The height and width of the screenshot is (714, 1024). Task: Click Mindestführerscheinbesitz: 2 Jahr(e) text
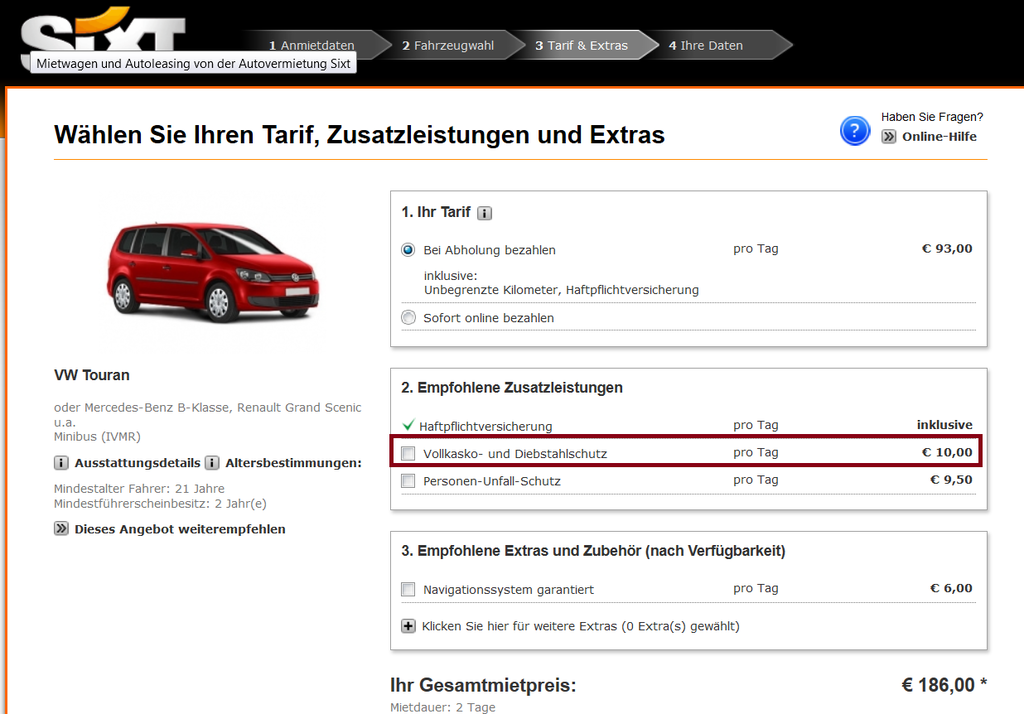[x=160, y=504]
